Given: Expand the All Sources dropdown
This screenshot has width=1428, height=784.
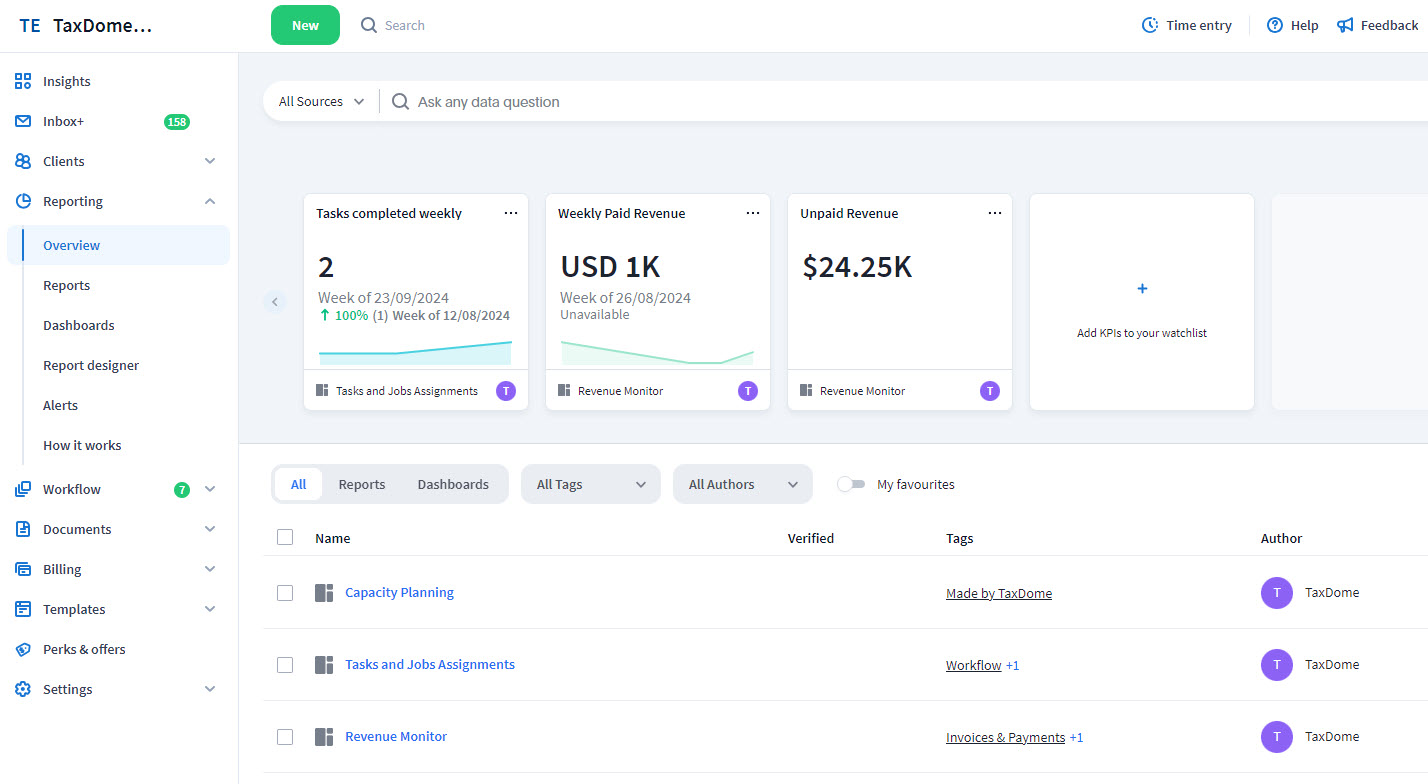Looking at the screenshot, I should tap(321, 101).
